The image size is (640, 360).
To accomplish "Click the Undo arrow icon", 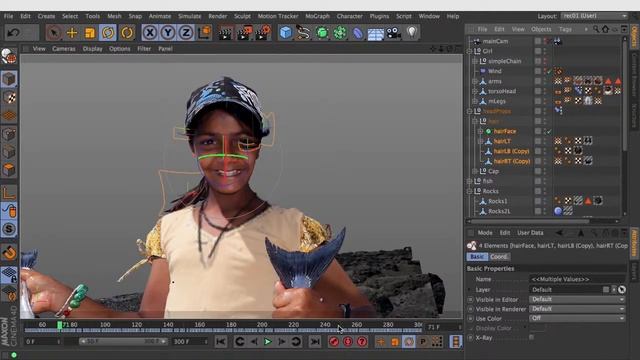I will coord(13,32).
